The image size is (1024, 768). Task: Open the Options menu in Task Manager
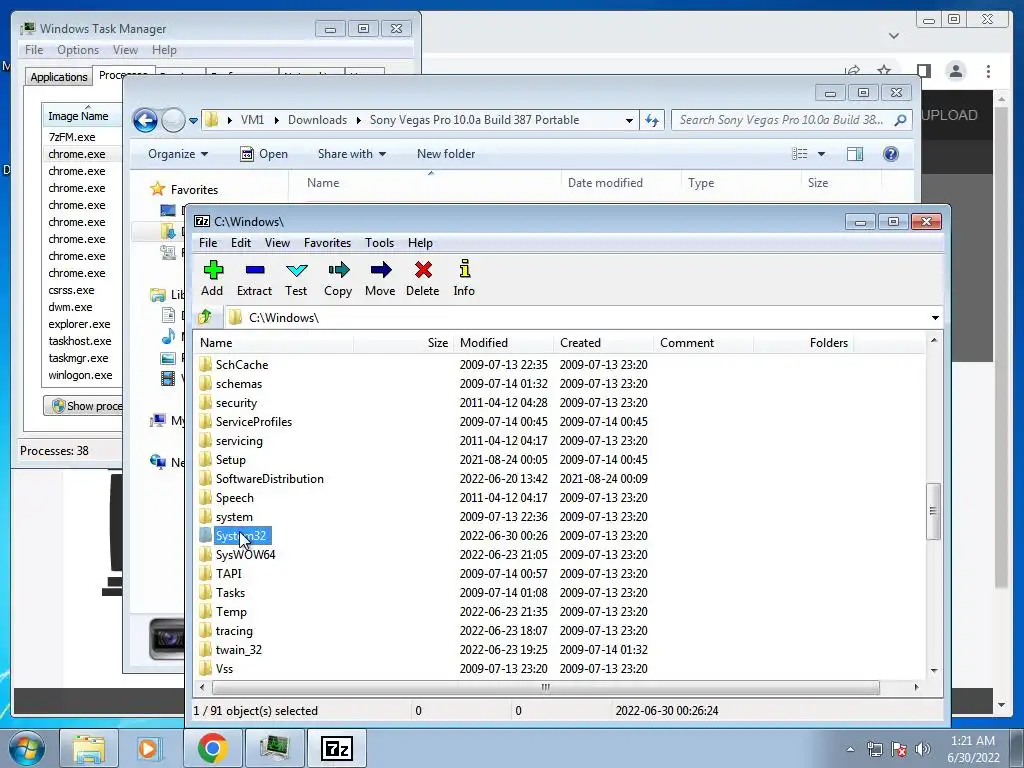click(78, 50)
